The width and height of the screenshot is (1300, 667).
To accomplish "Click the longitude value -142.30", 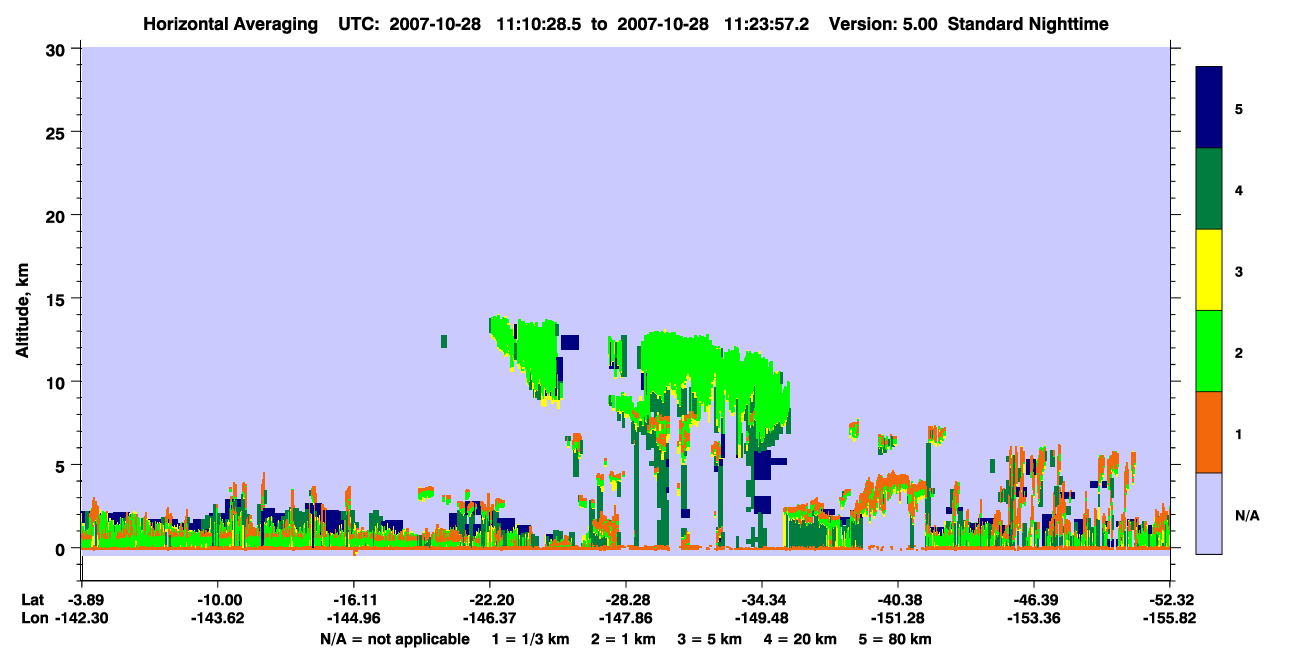I will 82,619.
